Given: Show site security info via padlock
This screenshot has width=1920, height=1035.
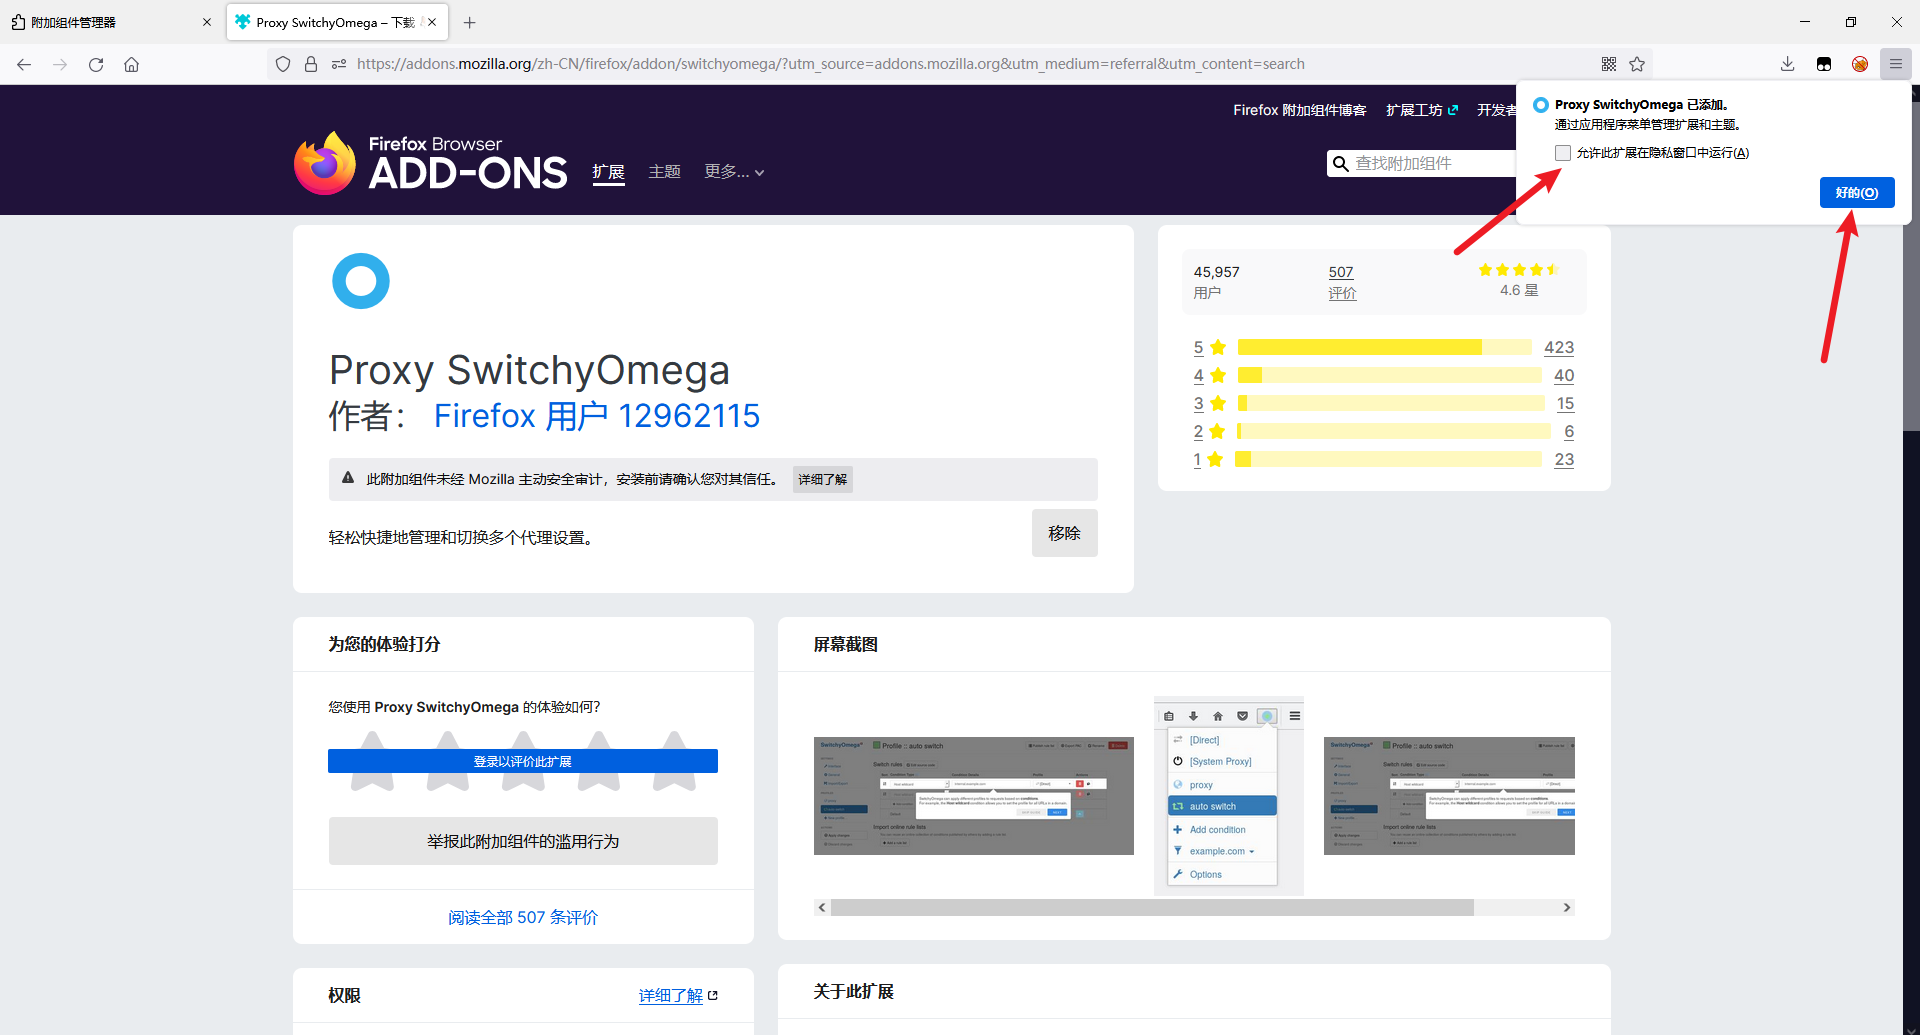Looking at the screenshot, I should (311, 64).
